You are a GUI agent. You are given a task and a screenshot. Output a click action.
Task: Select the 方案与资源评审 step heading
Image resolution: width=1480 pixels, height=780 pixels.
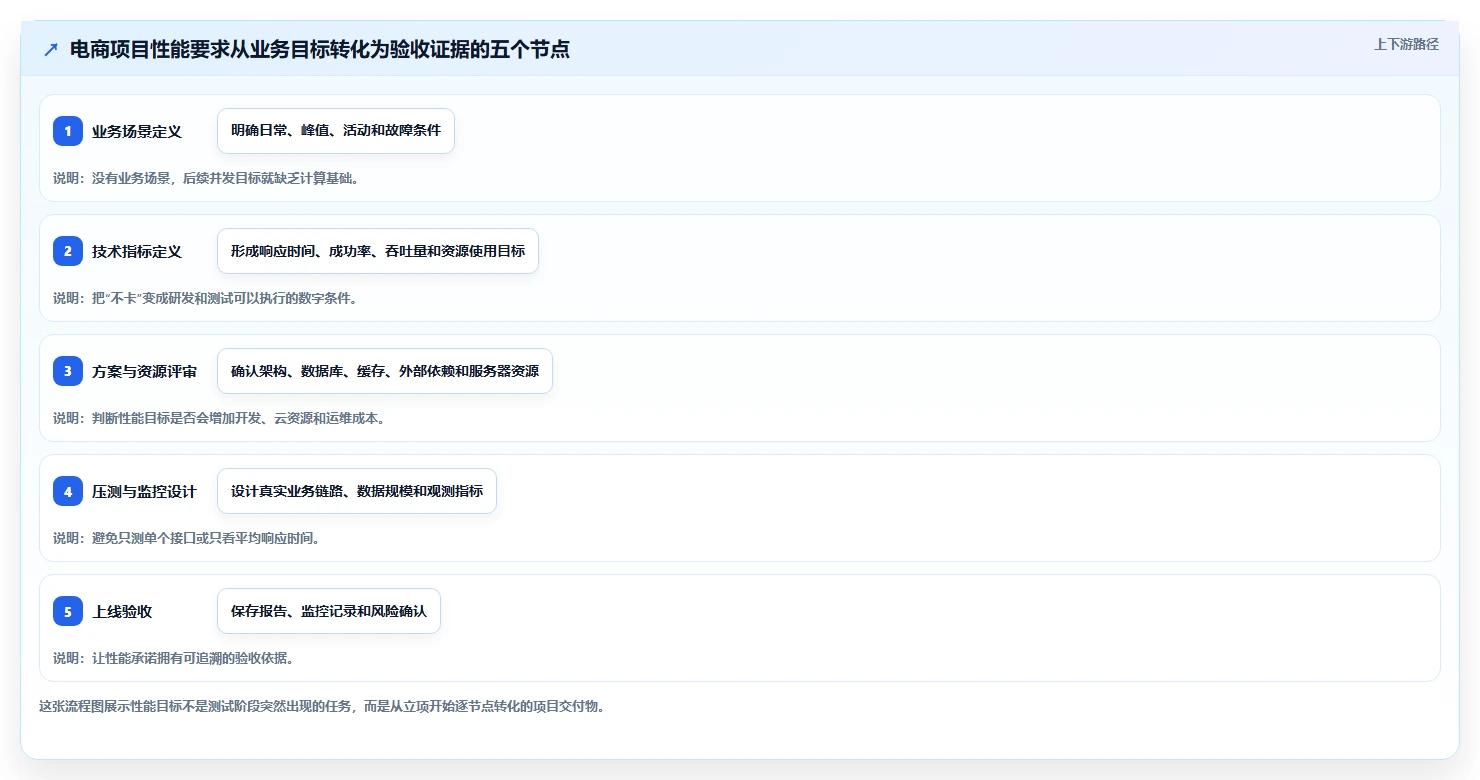144,371
